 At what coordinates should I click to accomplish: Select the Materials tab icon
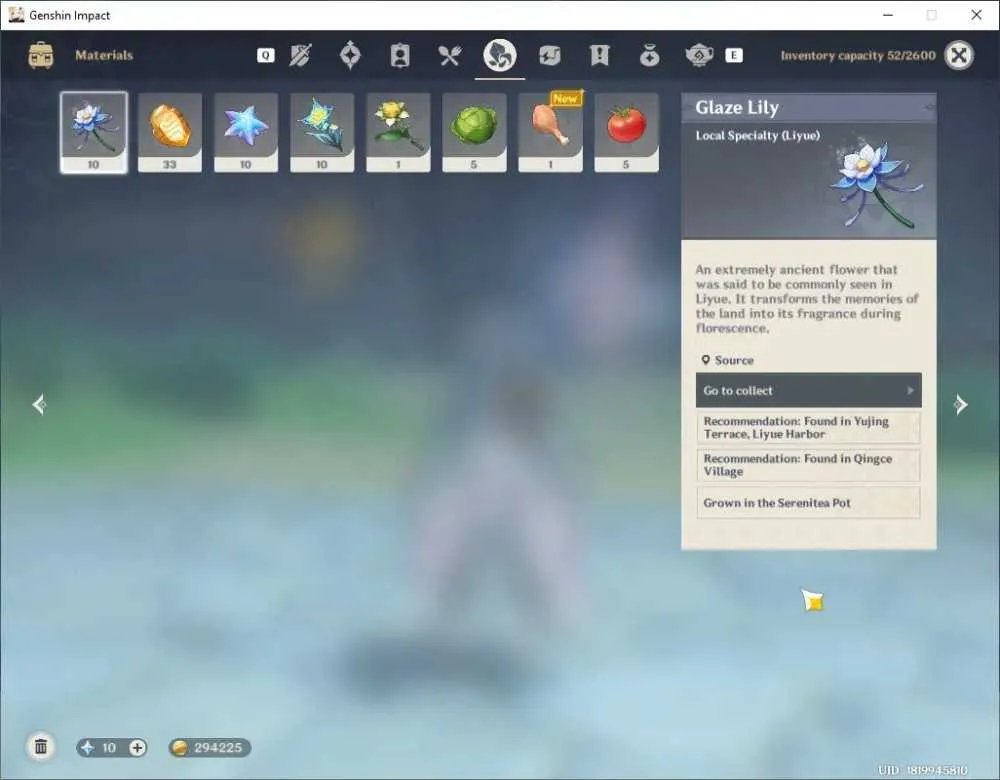pos(499,55)
